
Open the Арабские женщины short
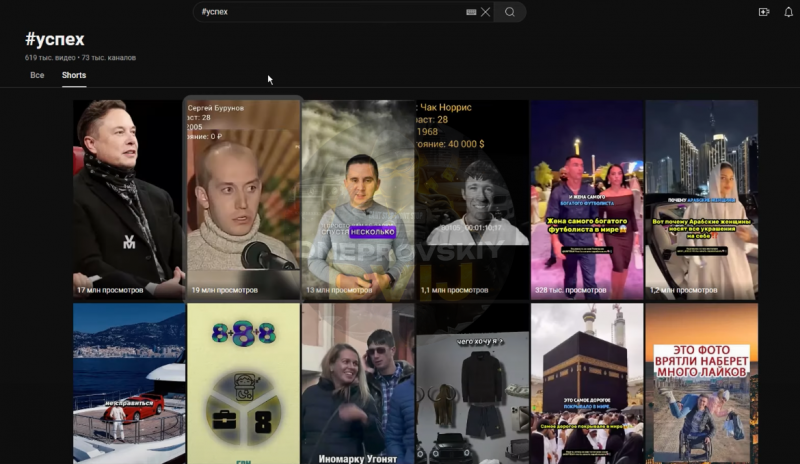[x=701, y=199]
